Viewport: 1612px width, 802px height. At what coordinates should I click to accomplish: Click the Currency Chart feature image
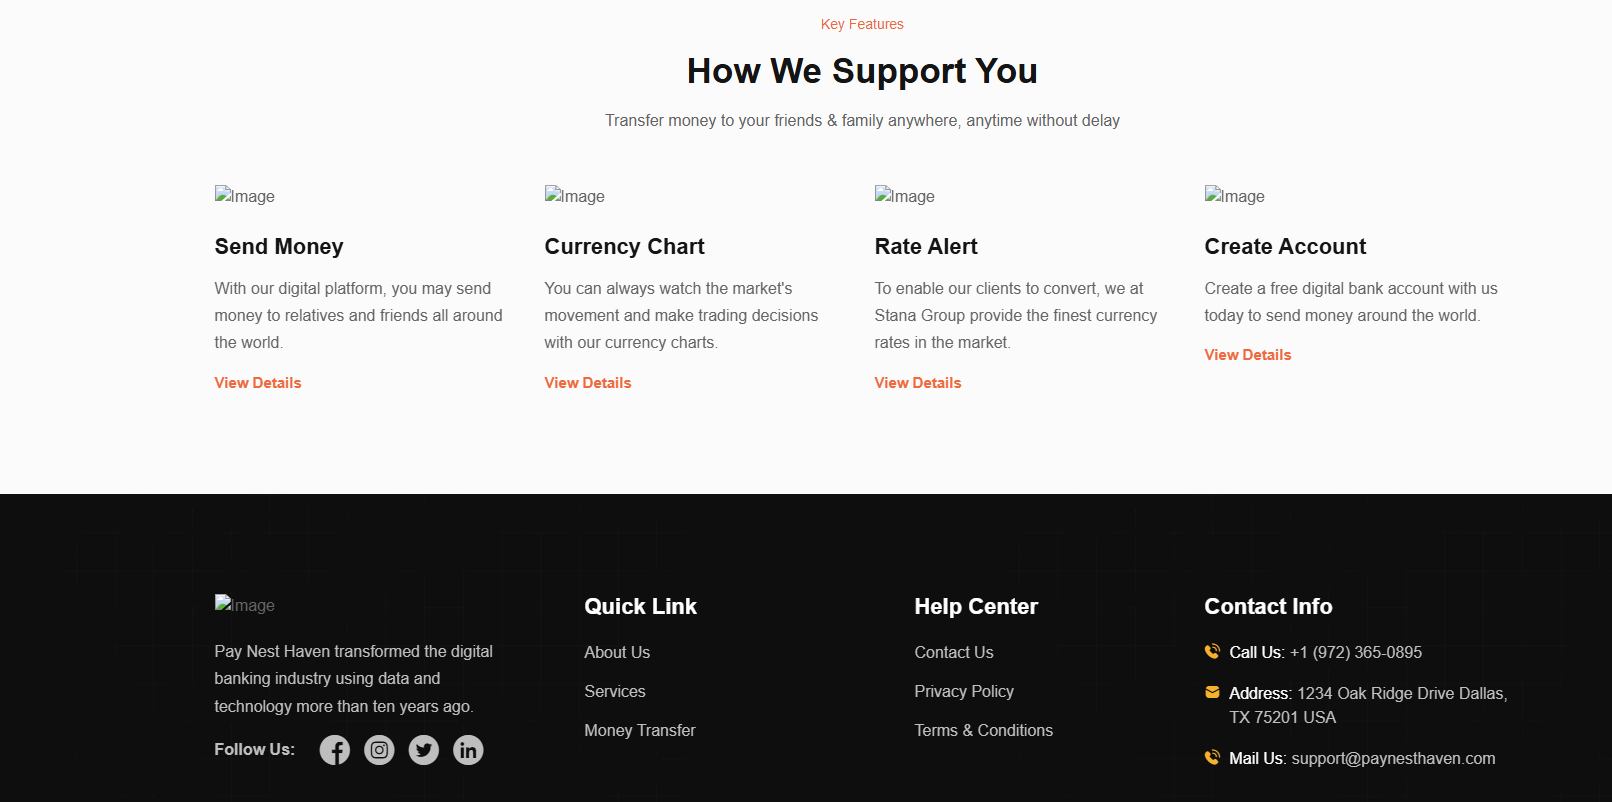[575, 196]
